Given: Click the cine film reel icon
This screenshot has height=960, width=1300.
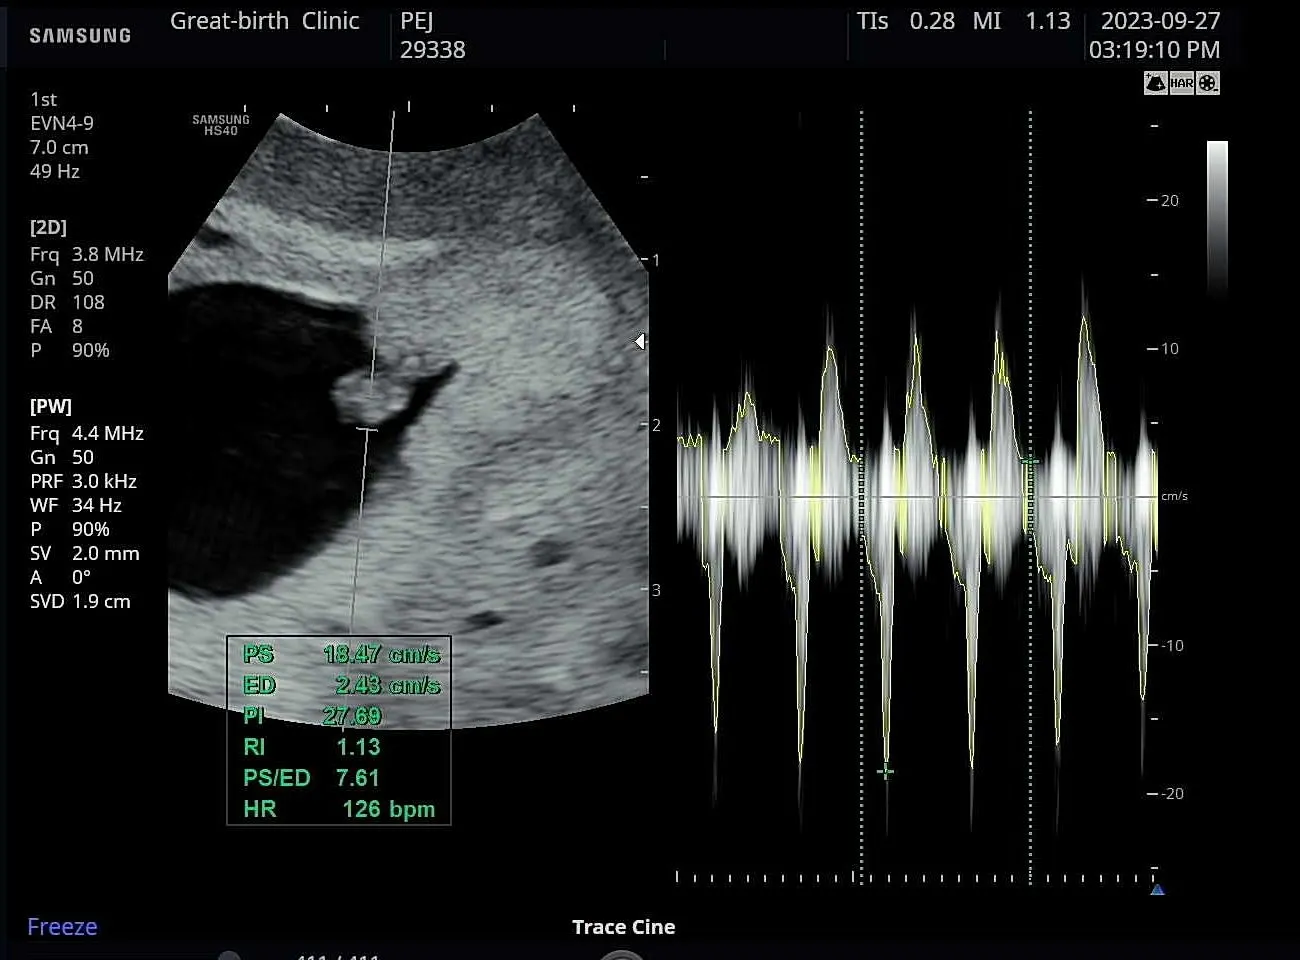Looking at the screenshot, I should [x=1208, y=83].
